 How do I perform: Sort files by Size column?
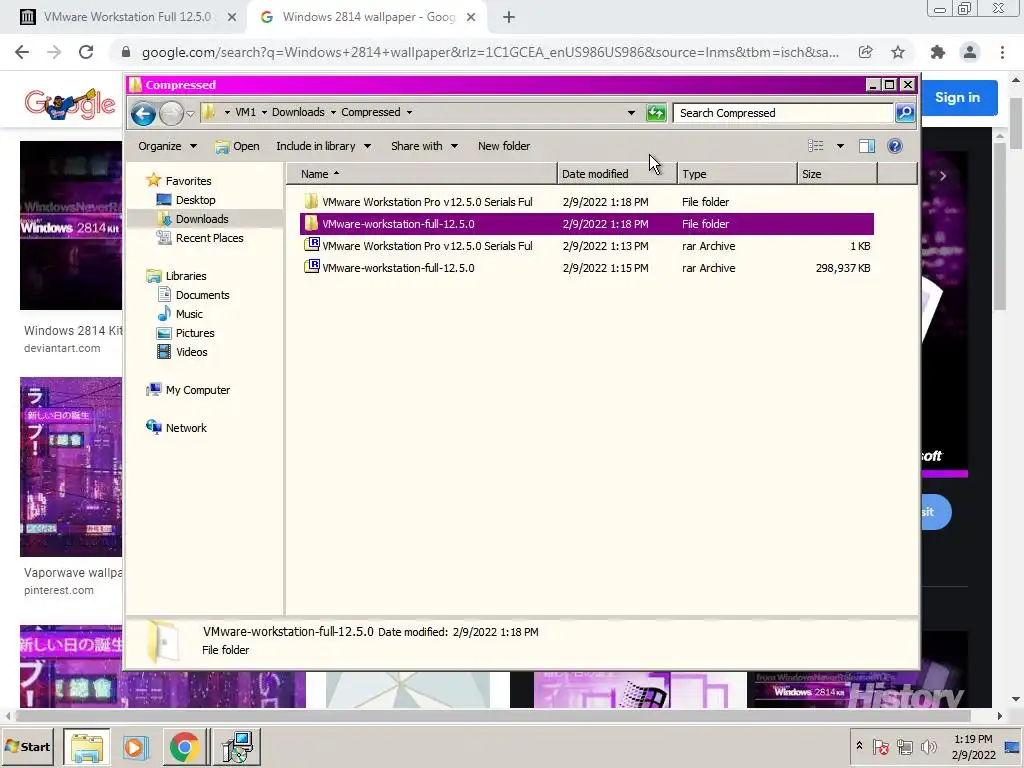pos(837,174)
